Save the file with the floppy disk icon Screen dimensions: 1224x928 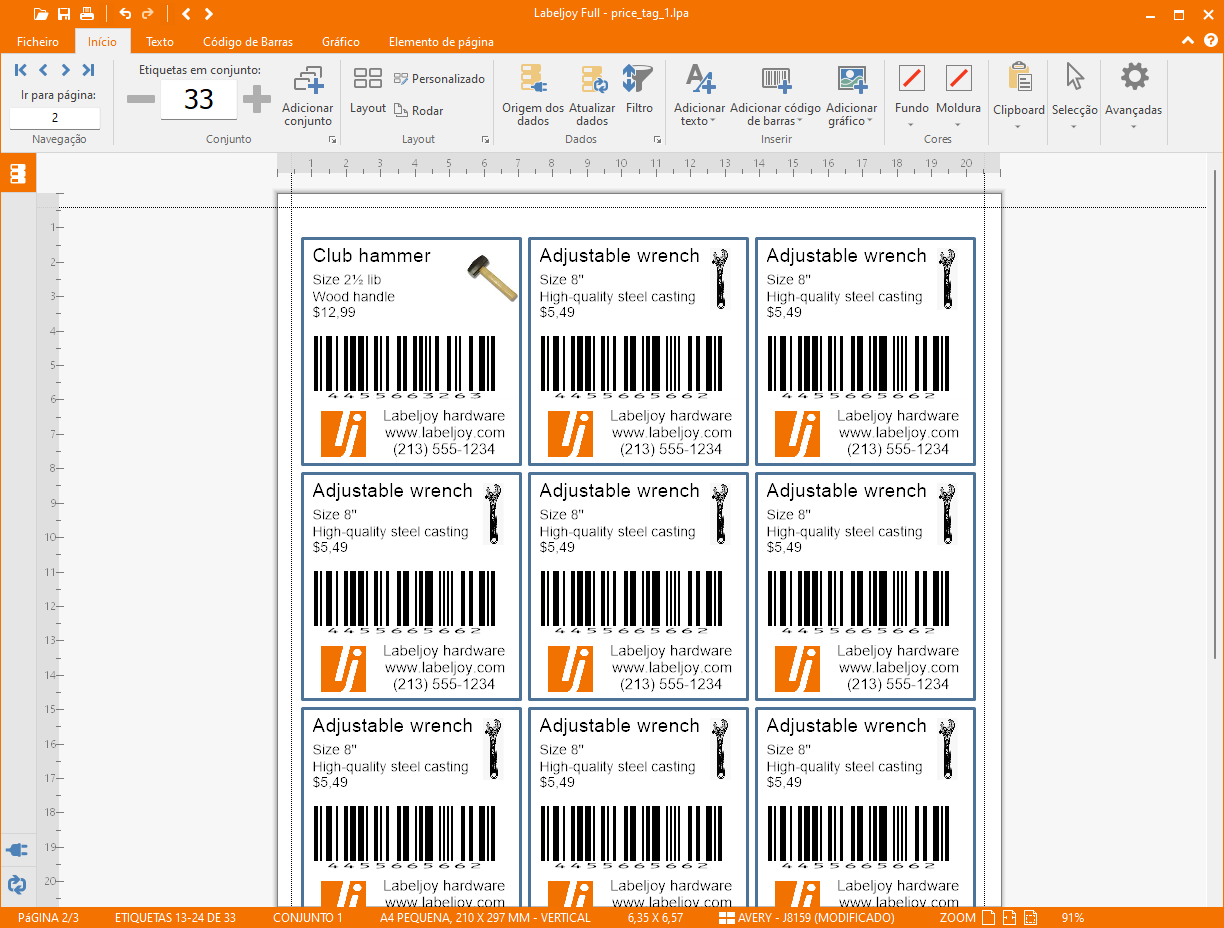[x=64, y=14]
